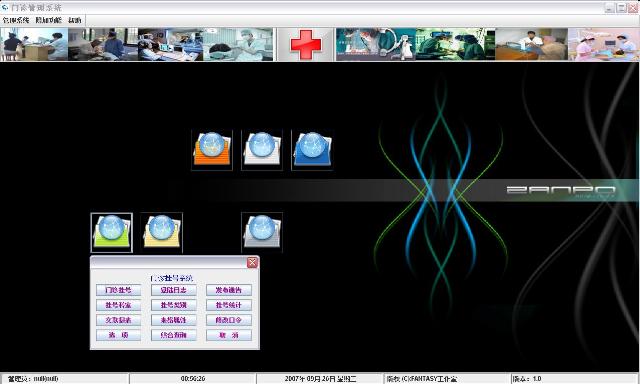Click the red cross emblem in banner

click(306, 44)
